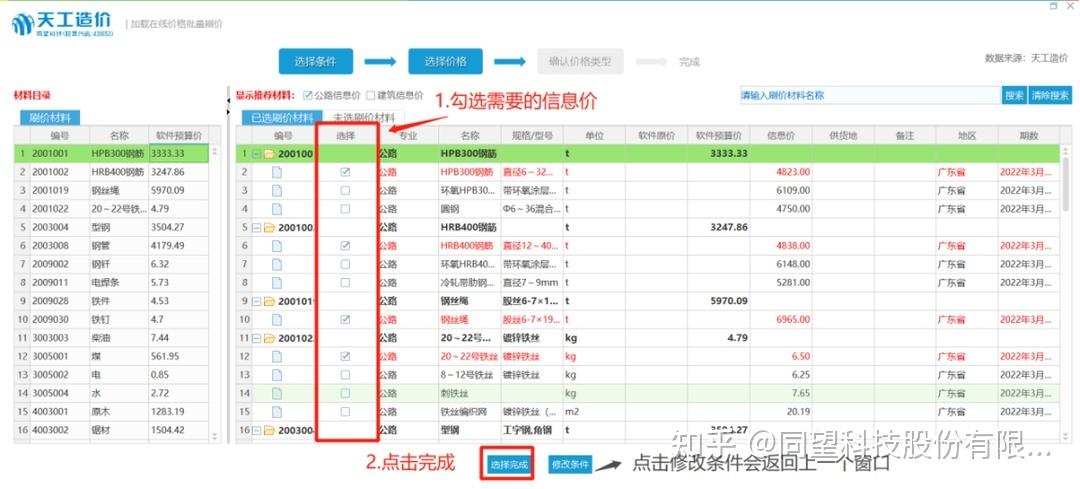Collapse the HRB400钢筋 group row
Screen dimensions: 1080x489
(257, 227)
